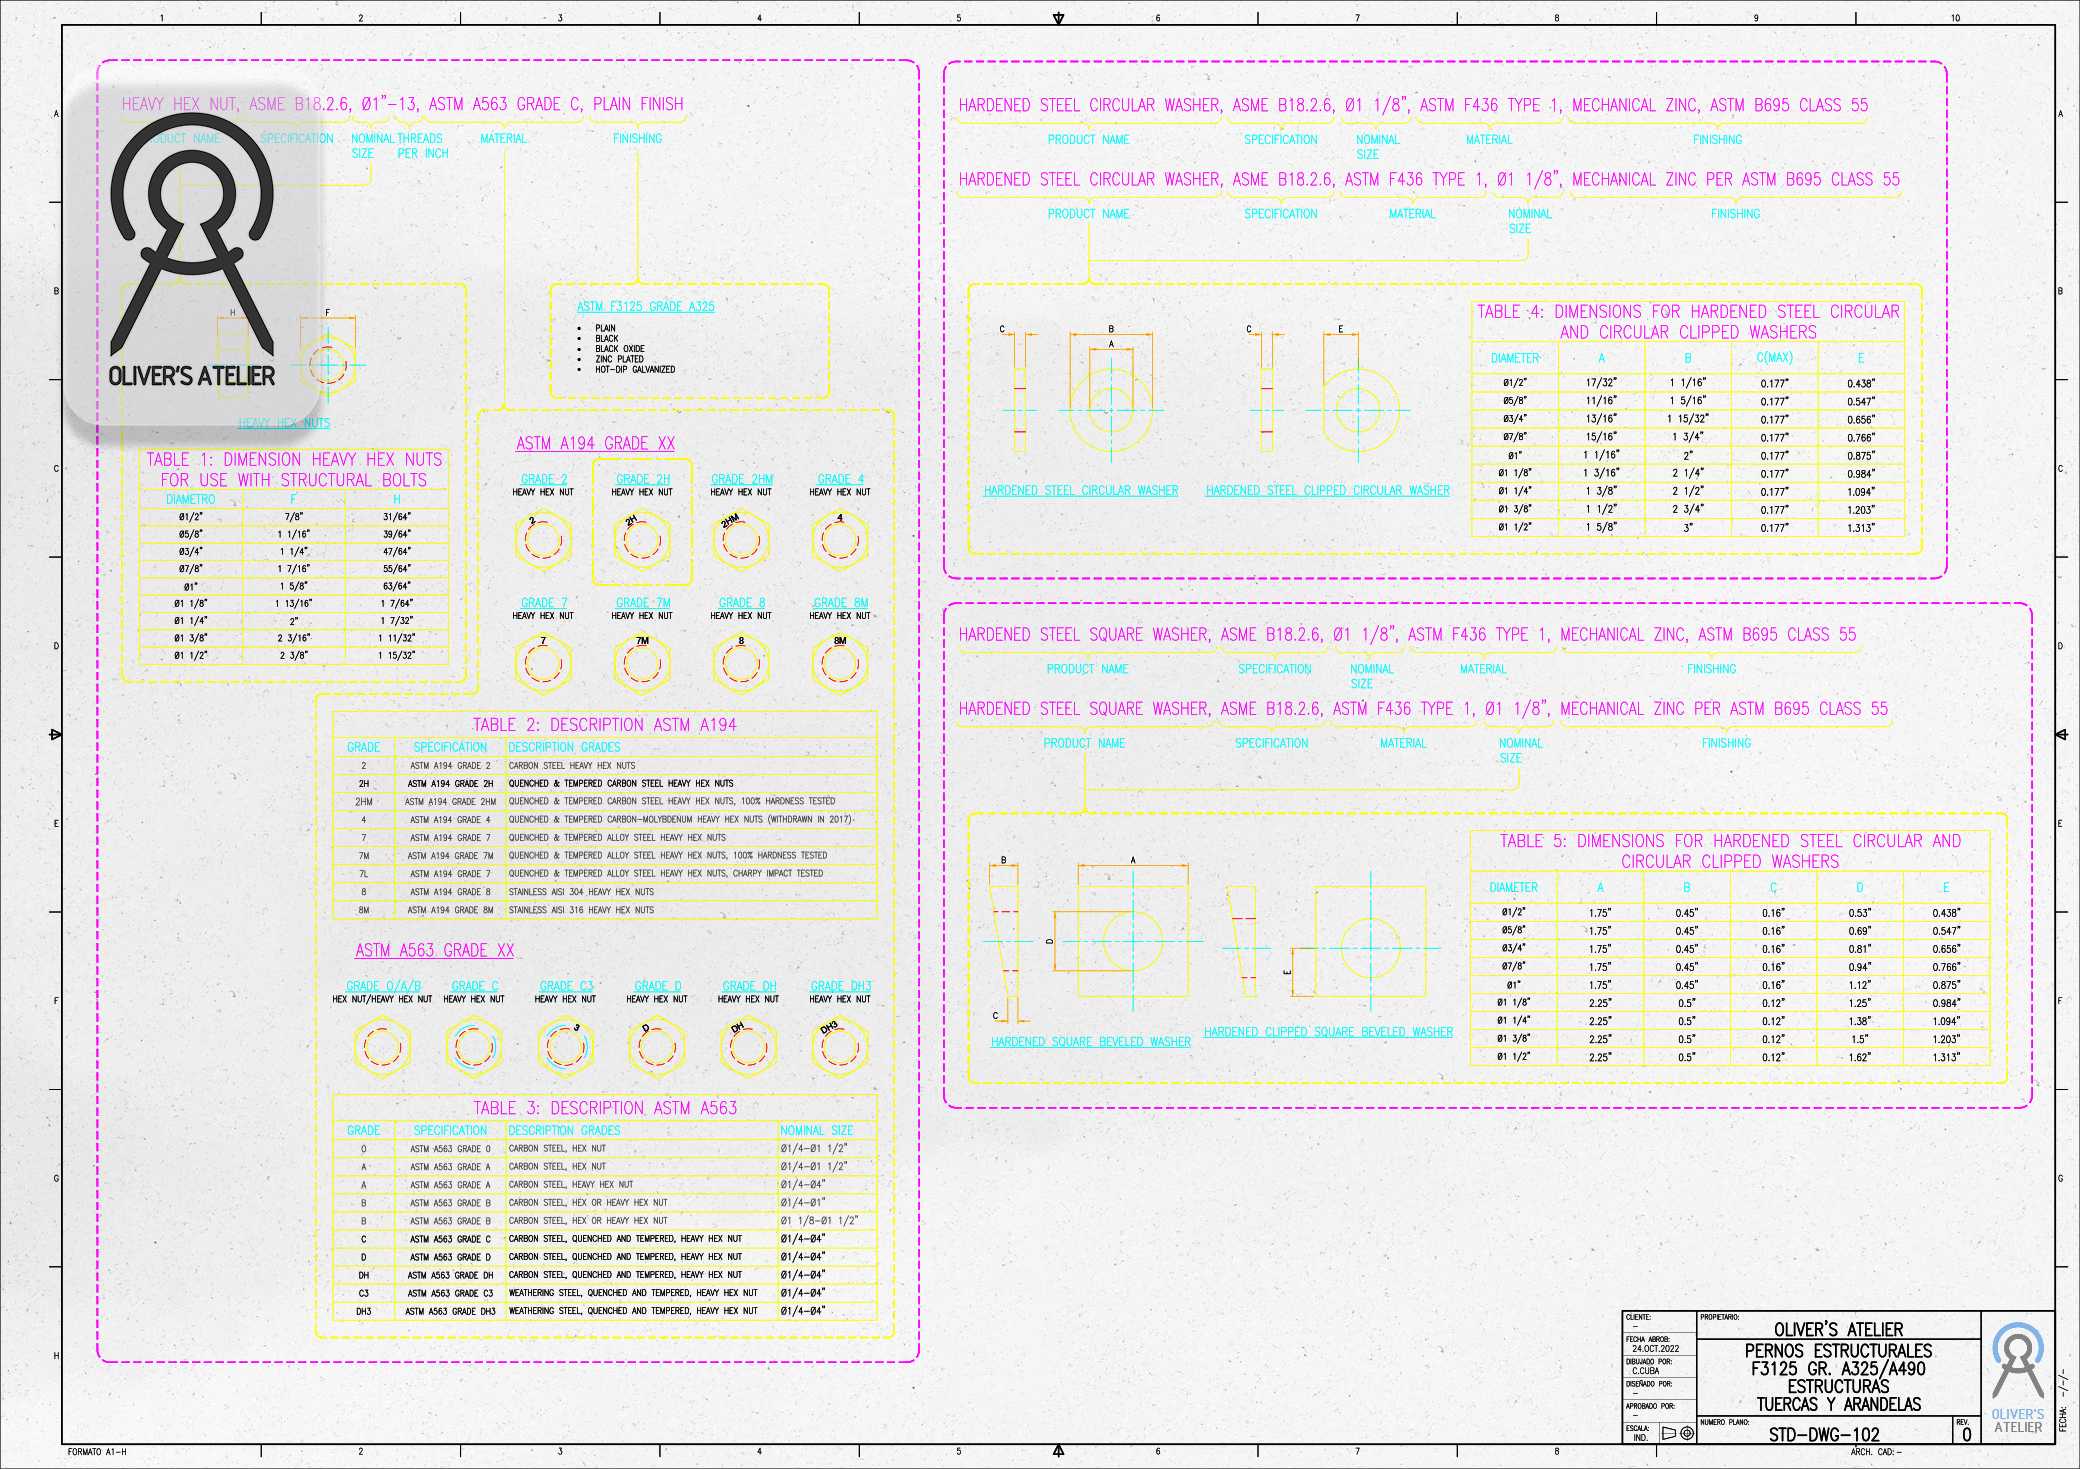Select the GRADE D nut drawing
The height and width of the screenshot is (1470, 2080).
tap(656, 1047)
